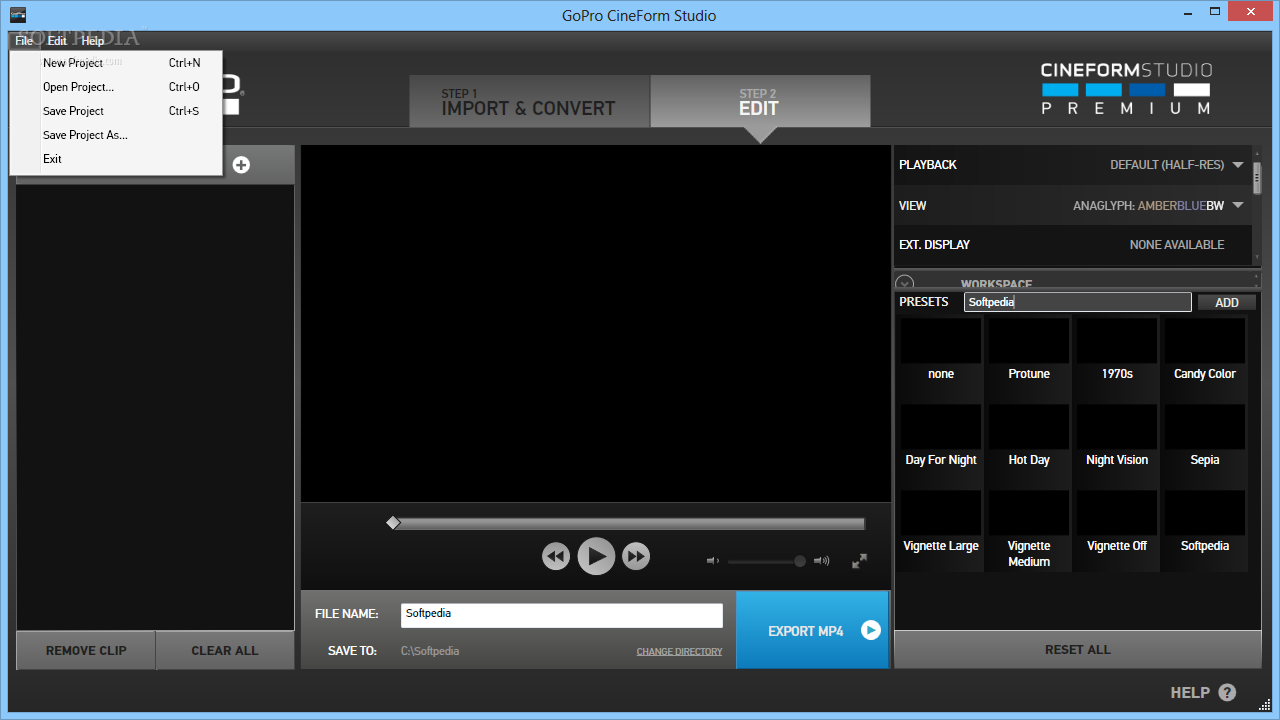Select the none preset thumbnail
Viewport: 1280px width, 720px height.
[x=941, y=341]
